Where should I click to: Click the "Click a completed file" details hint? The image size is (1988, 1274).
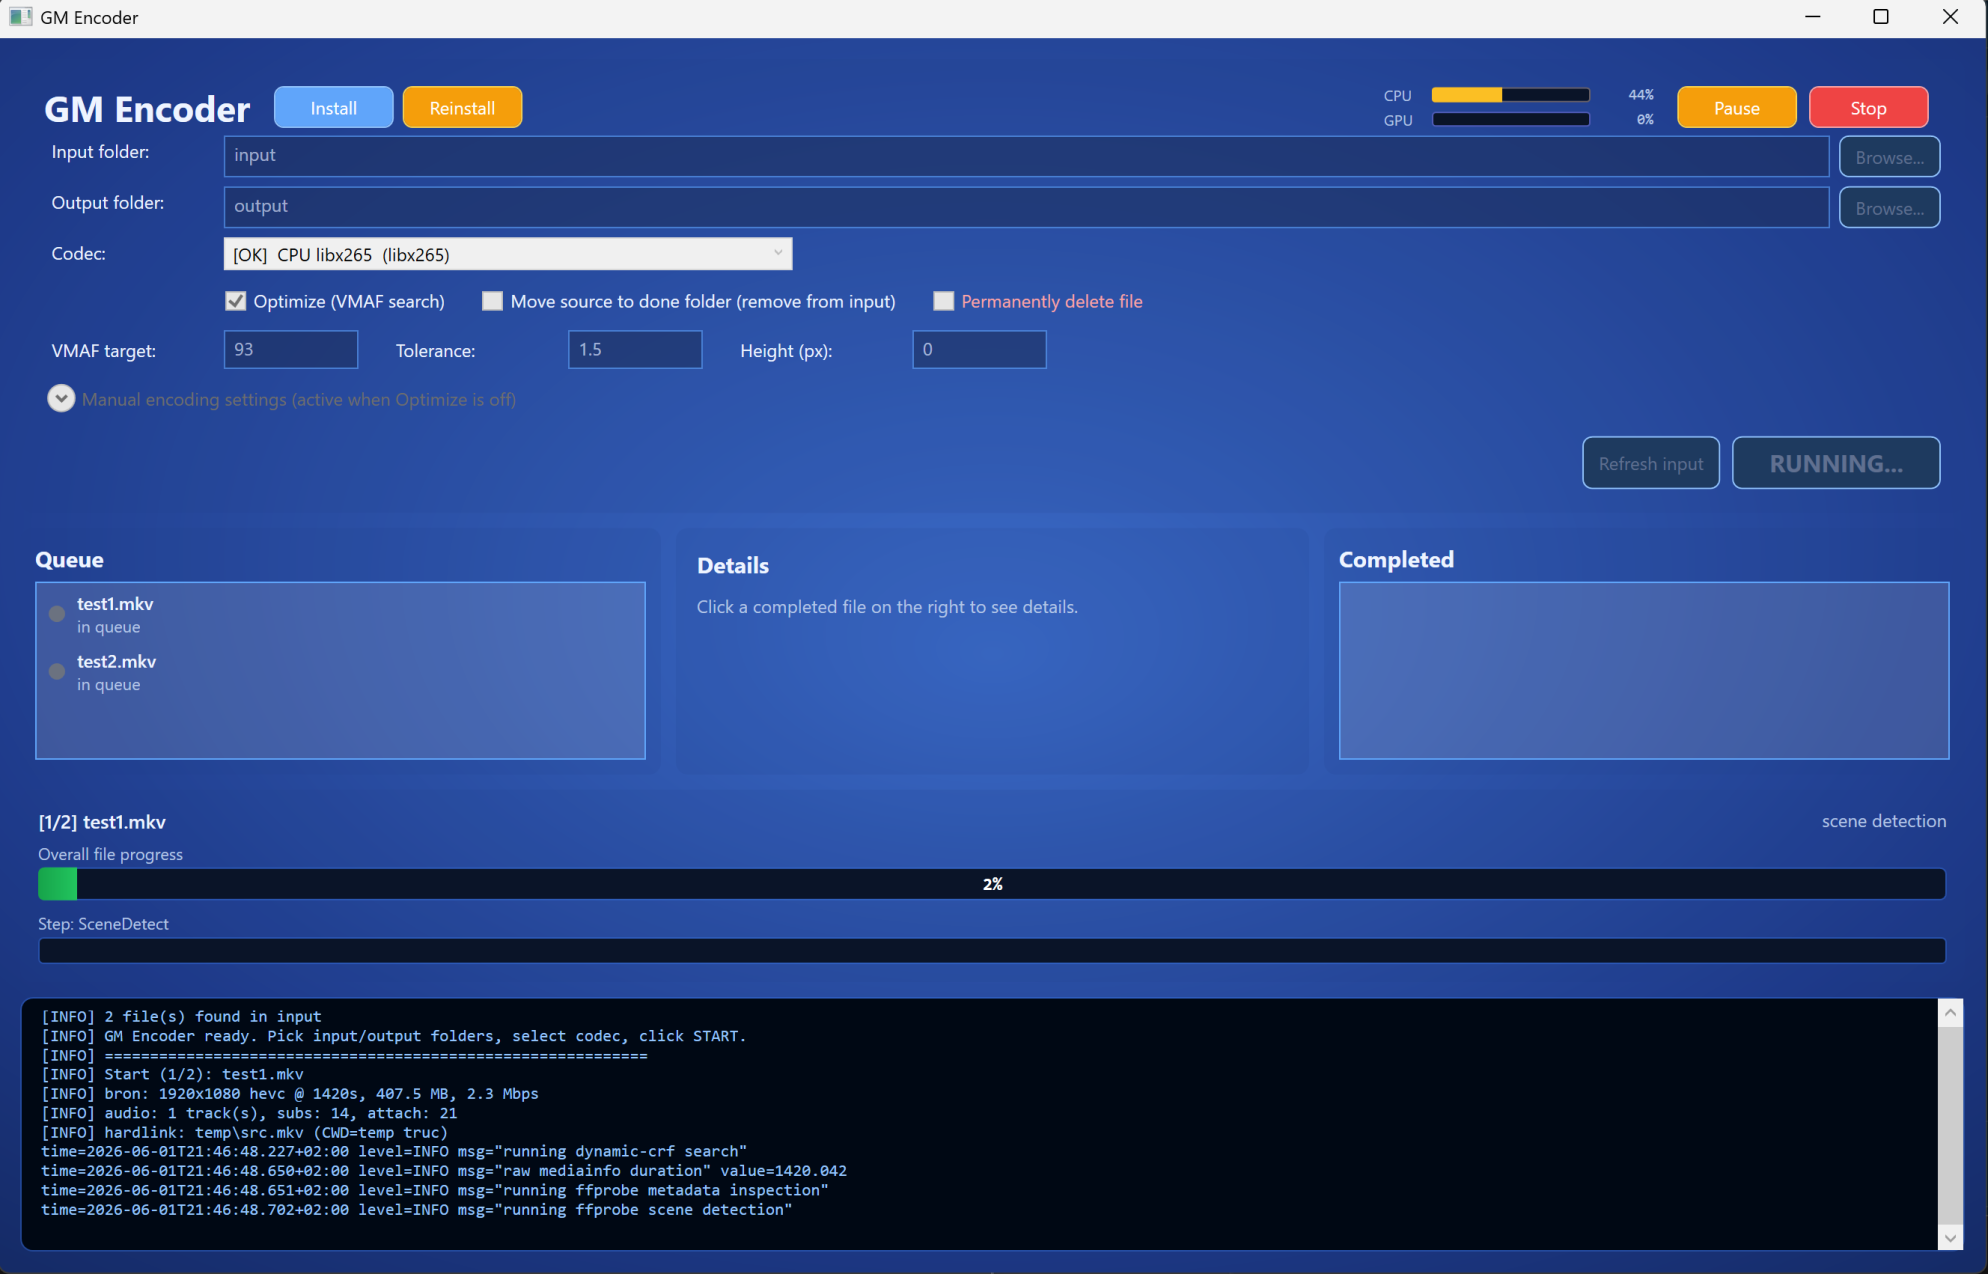click(887, 607)
